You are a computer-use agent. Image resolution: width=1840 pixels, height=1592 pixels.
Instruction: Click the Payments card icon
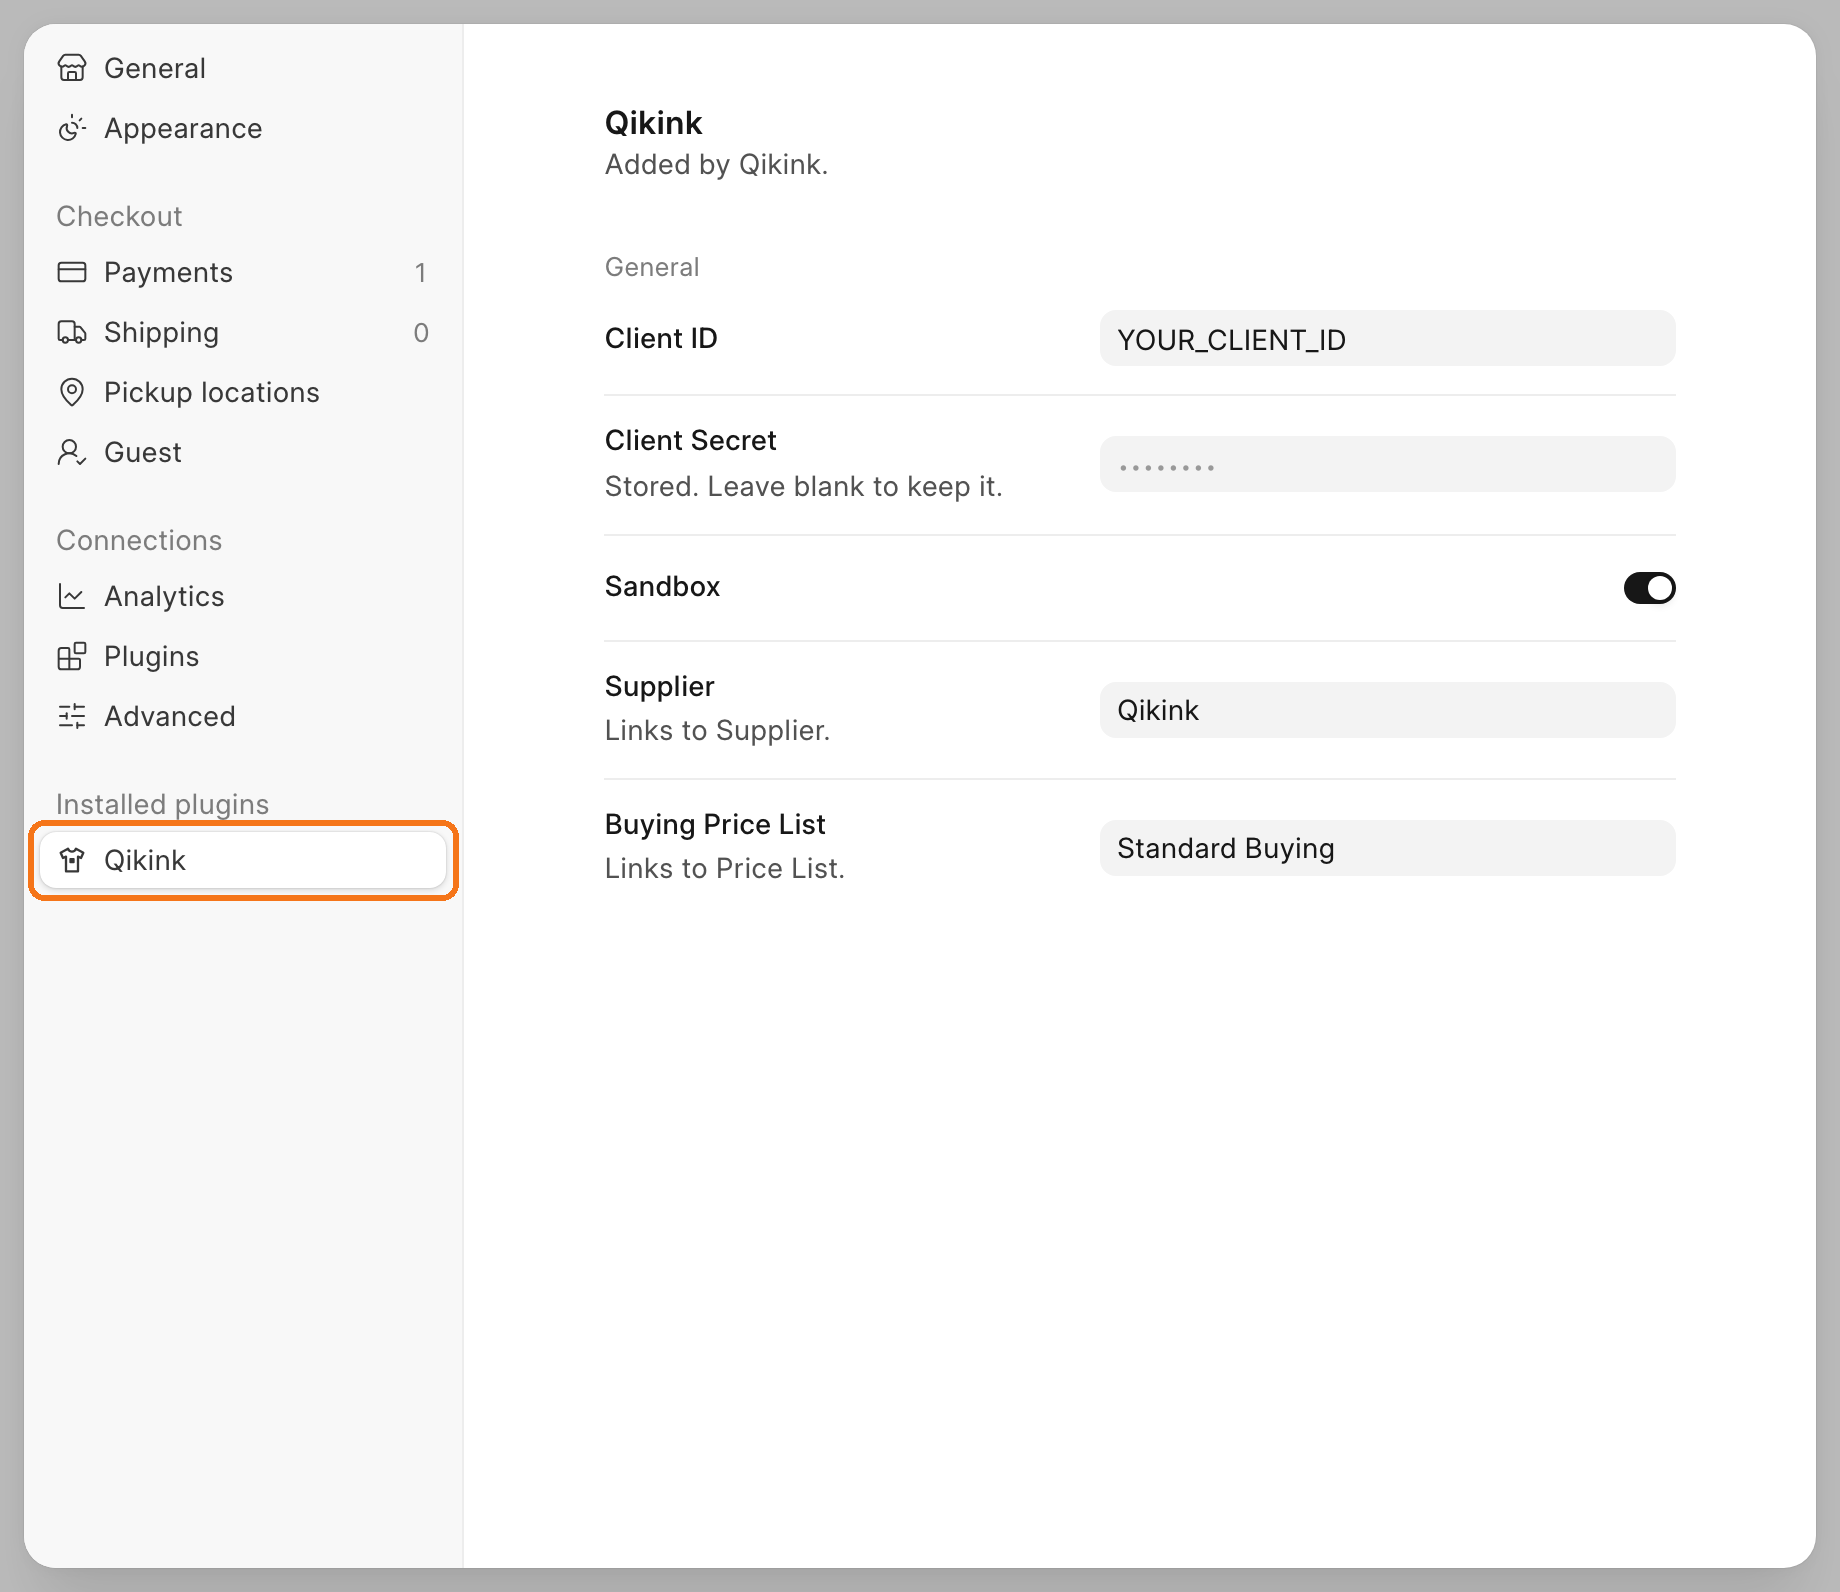pos(72,272)
